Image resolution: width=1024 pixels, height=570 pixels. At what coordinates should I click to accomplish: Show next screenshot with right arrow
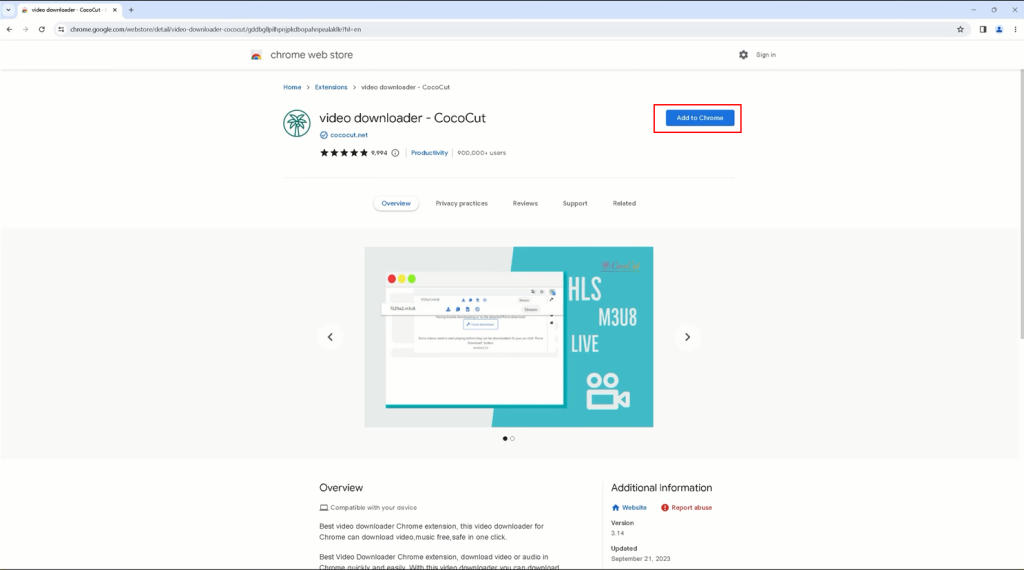tap(687, 337)
